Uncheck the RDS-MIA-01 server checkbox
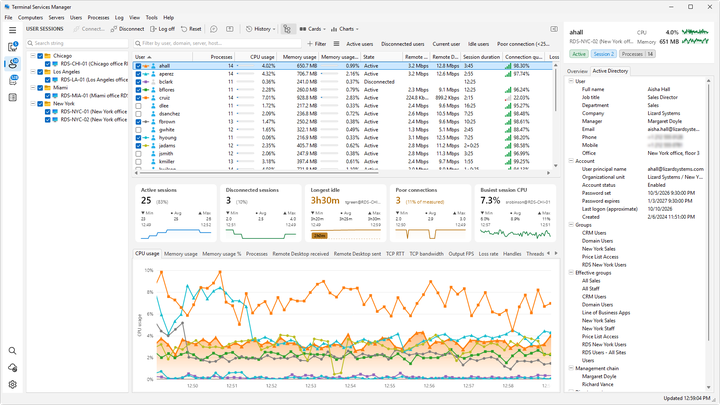 [47, 96]
